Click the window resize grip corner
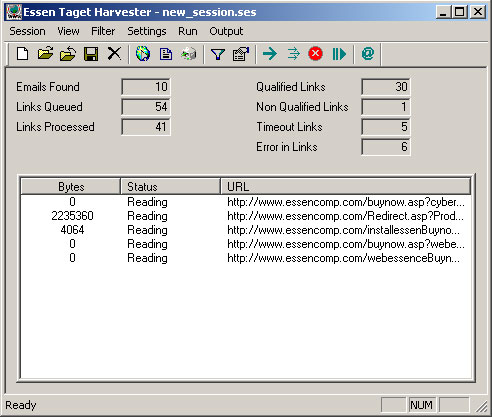This screenshot has height=417, width=492. (481, 406)
